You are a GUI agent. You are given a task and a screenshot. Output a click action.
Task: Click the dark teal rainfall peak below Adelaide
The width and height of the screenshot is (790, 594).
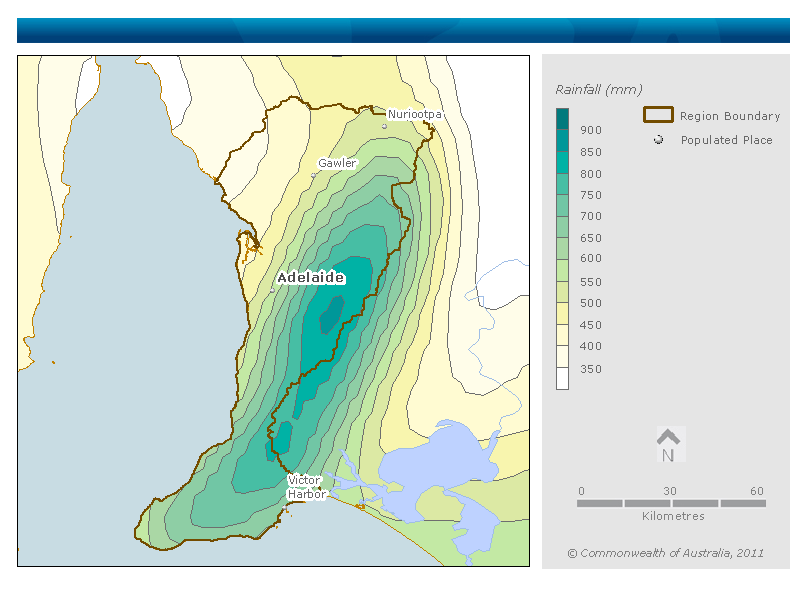point(332,315)
